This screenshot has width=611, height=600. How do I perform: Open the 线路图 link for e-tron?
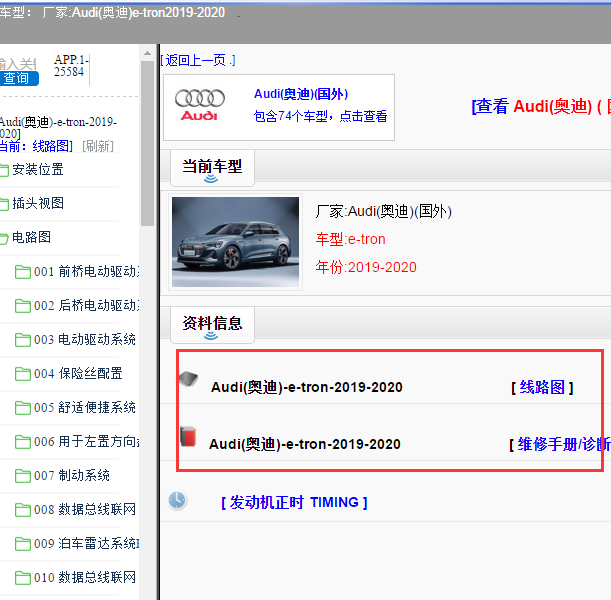click(542, 387)
